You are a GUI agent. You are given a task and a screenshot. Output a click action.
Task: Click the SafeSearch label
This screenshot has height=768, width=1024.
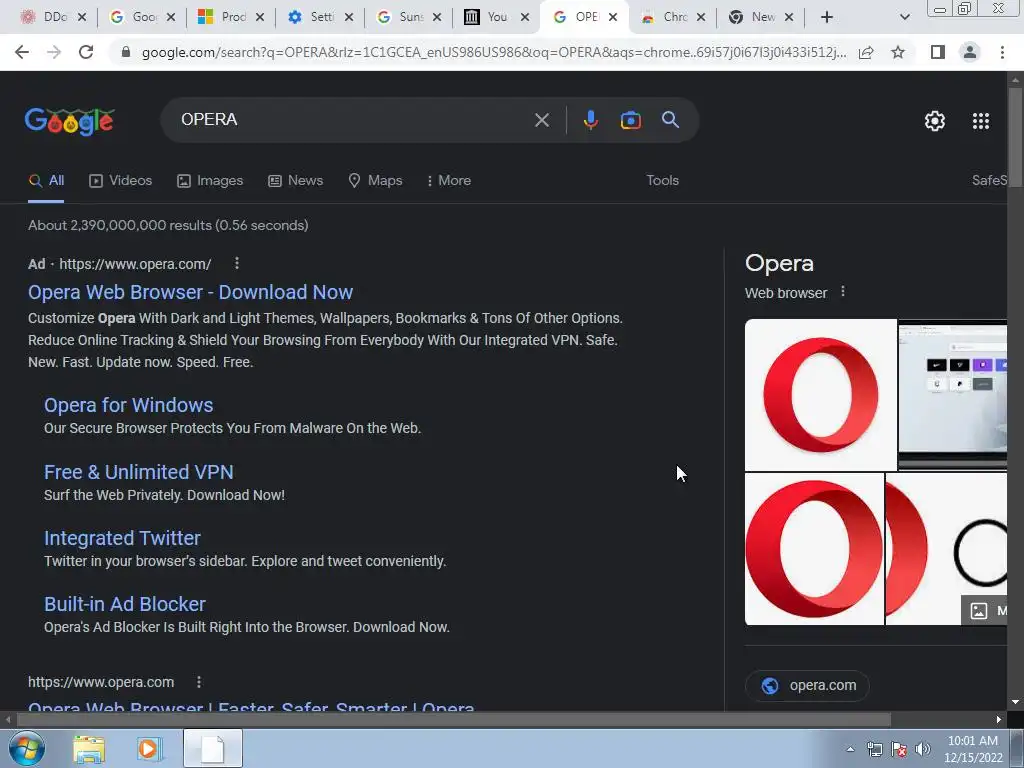click(x=989, y=180)
